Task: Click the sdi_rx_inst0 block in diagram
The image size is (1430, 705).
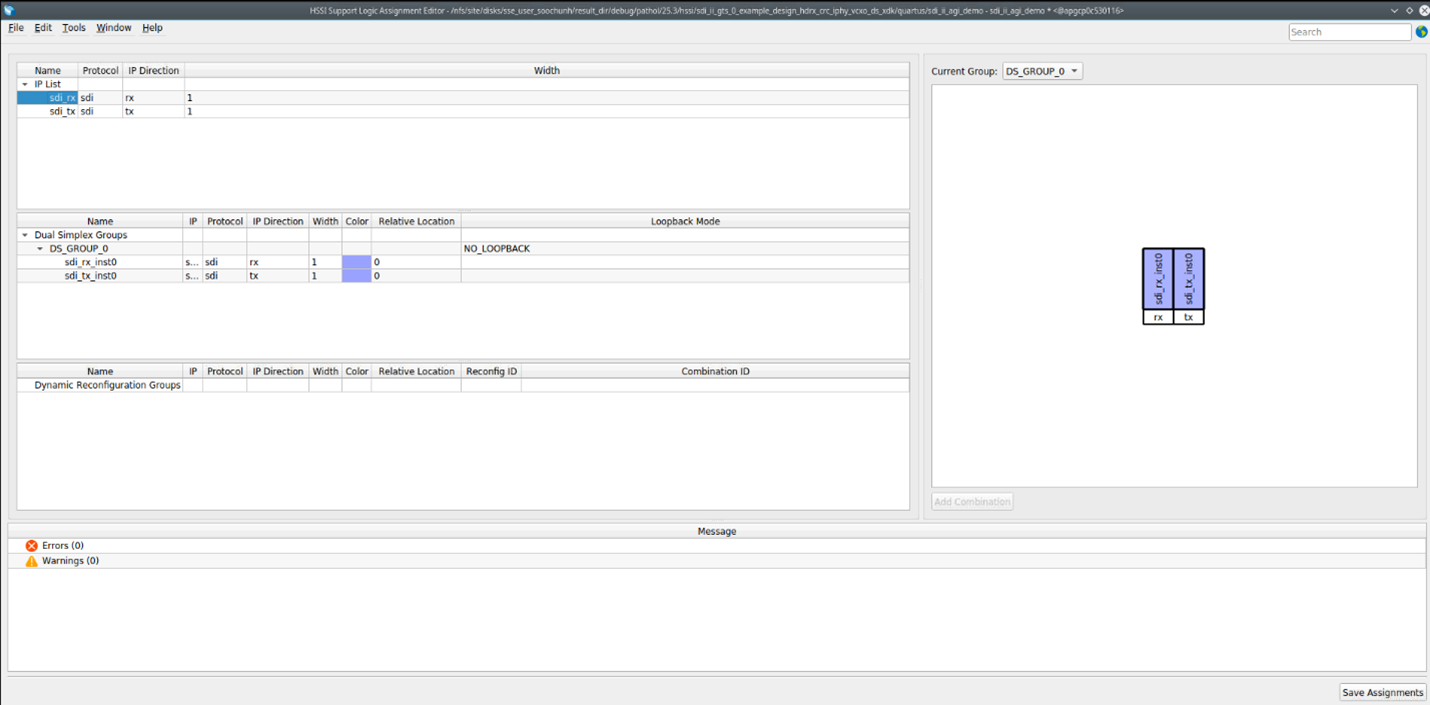Action: point(1158,279)
